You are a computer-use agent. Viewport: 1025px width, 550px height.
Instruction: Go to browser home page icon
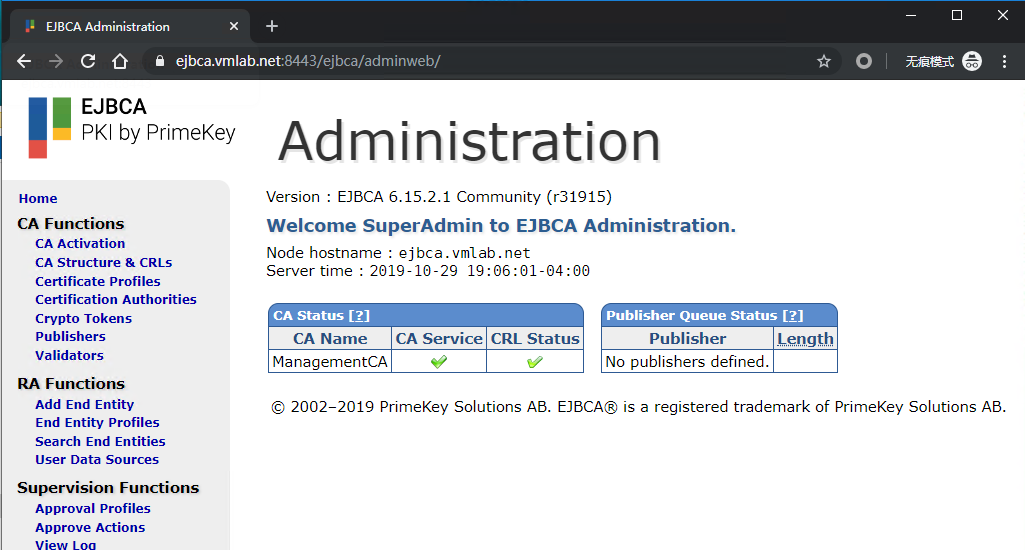(x=120, y=61)
